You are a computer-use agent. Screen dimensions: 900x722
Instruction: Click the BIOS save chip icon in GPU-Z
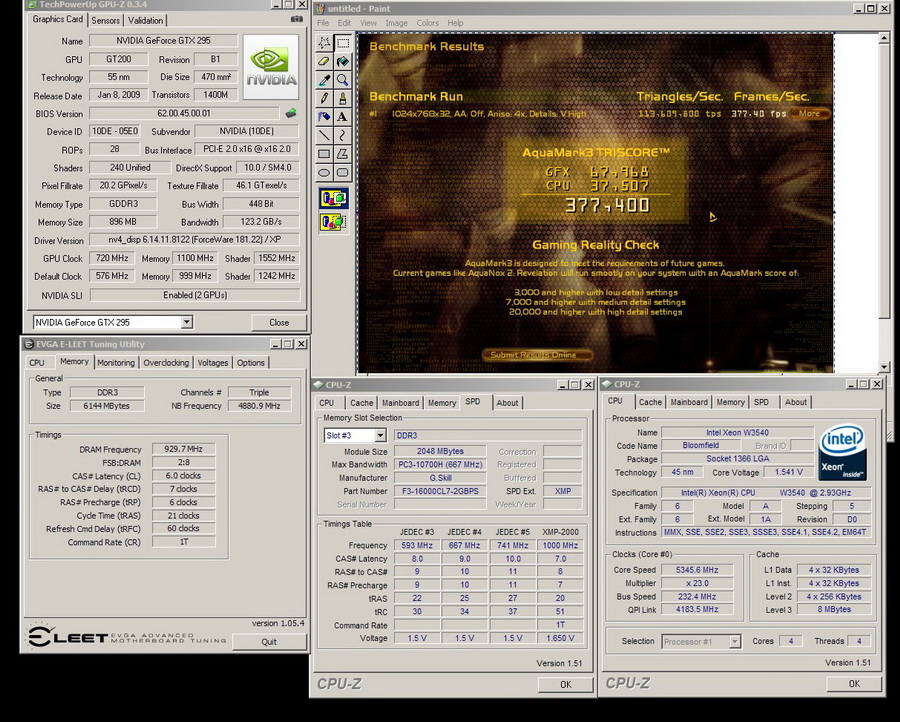click(x=291, y=113)
